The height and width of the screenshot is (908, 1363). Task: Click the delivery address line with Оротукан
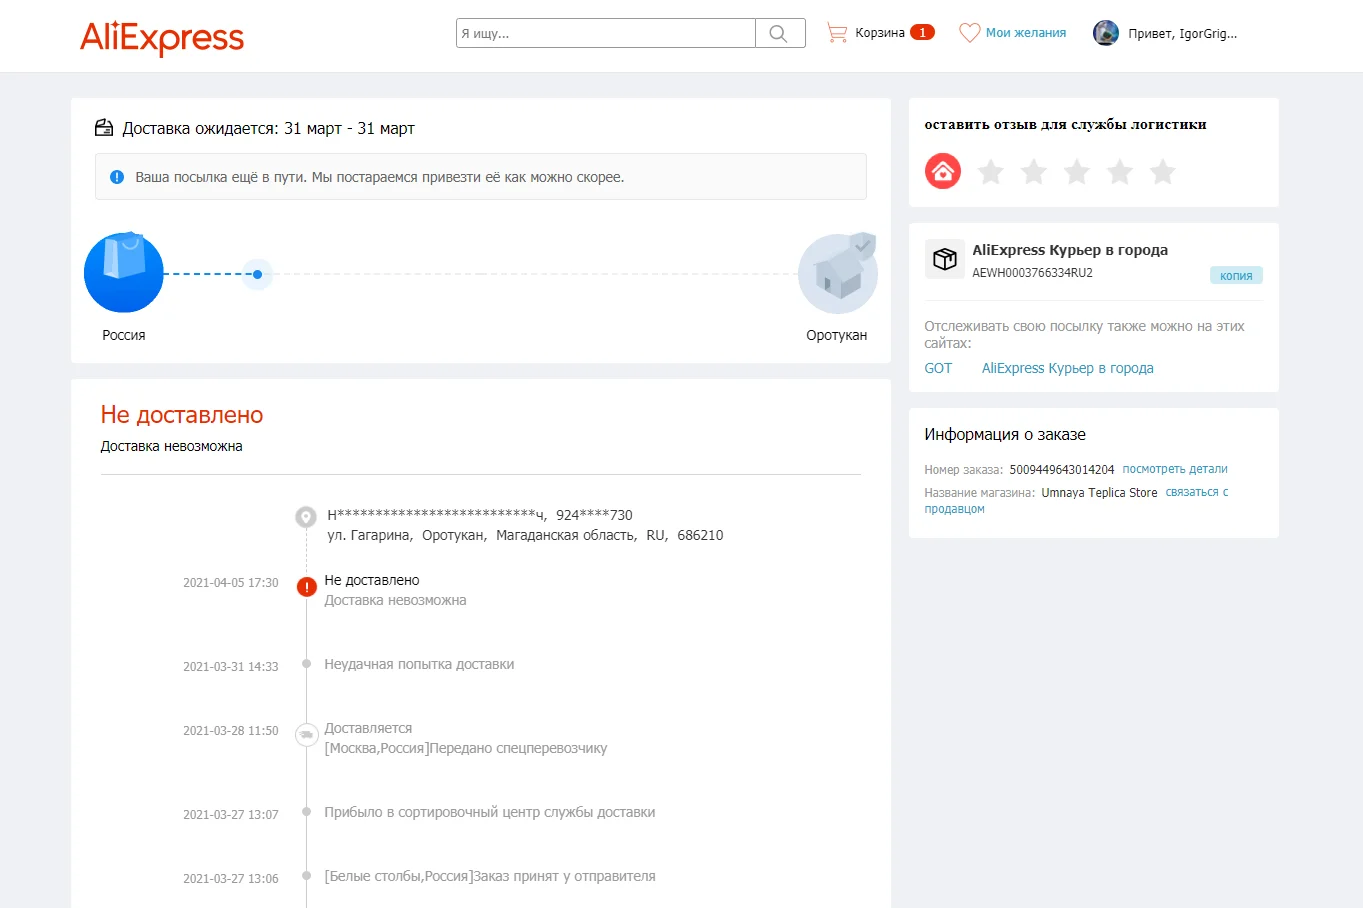(525, 535)
